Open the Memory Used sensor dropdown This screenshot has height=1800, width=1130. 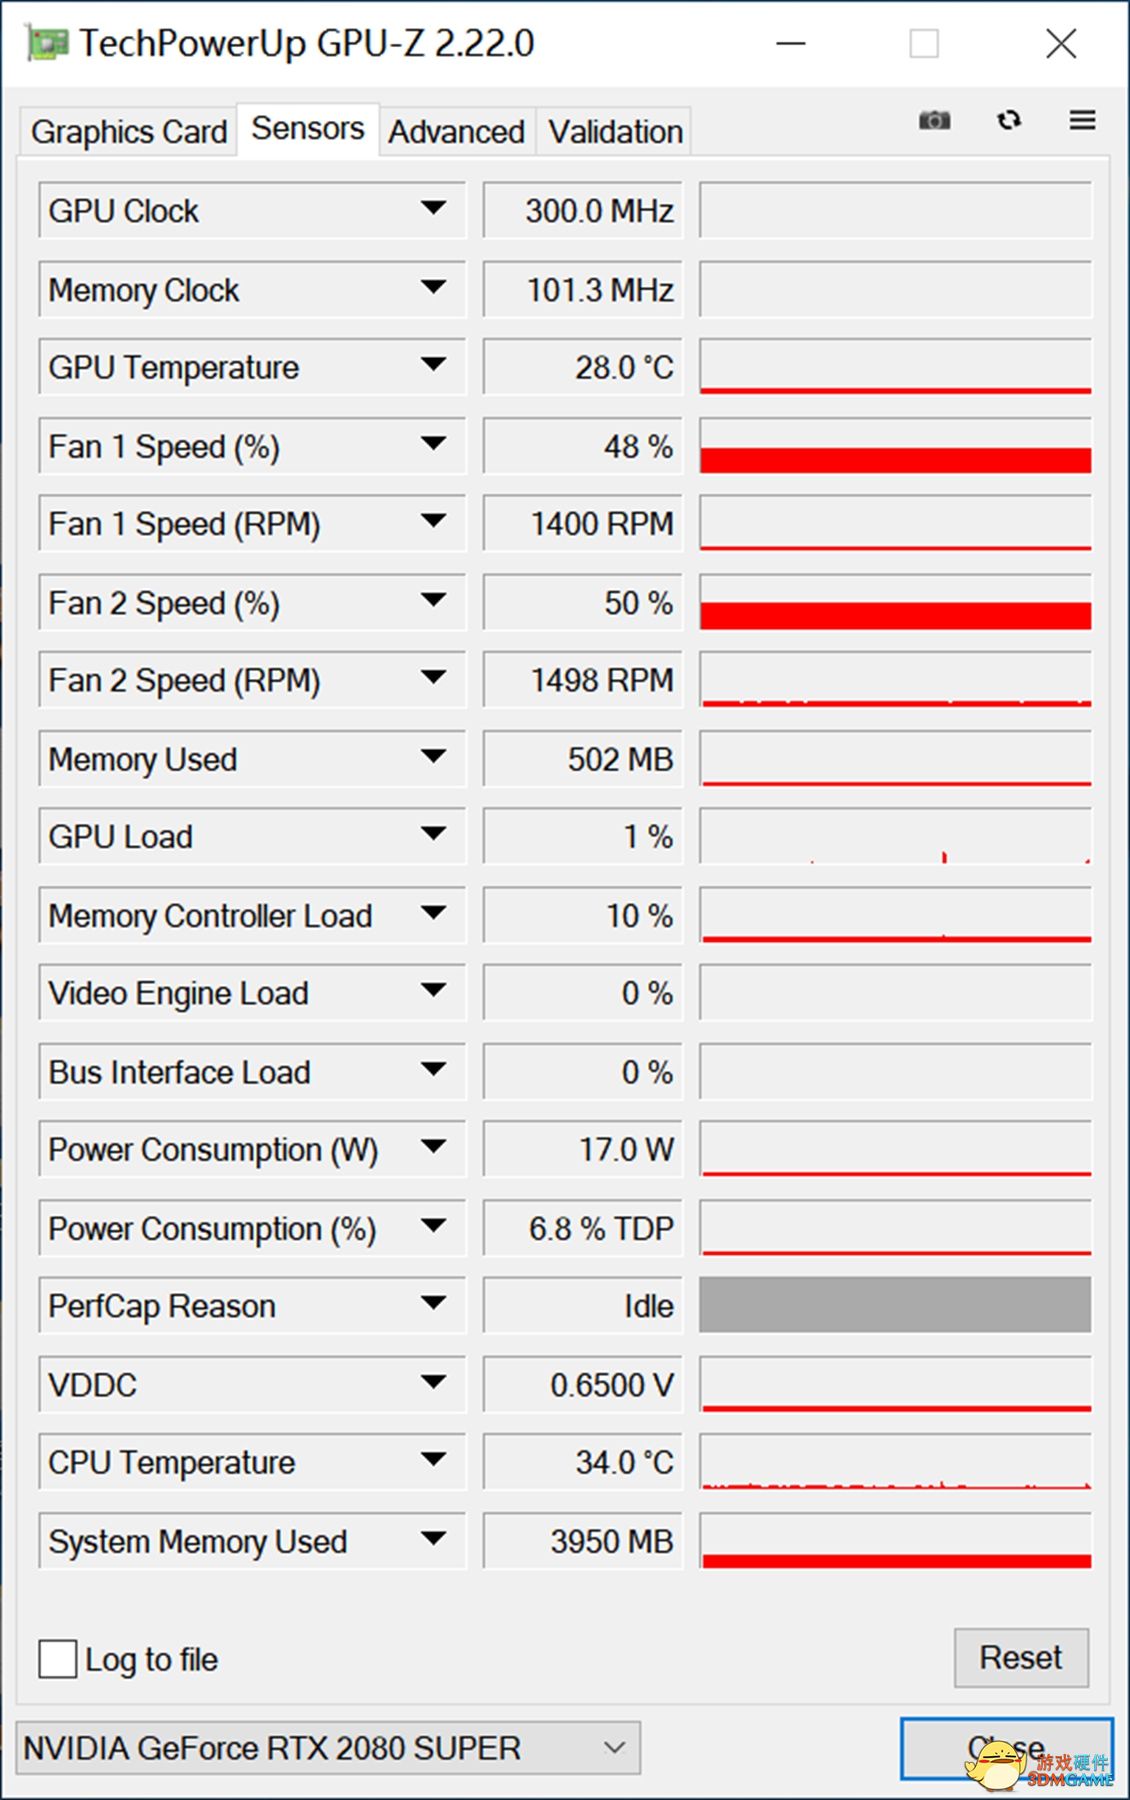pos(433,757)
